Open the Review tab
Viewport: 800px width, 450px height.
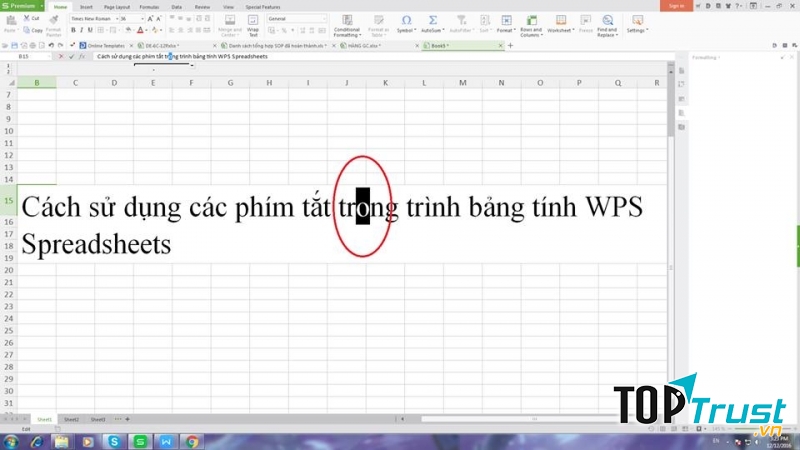coord(202,7)
